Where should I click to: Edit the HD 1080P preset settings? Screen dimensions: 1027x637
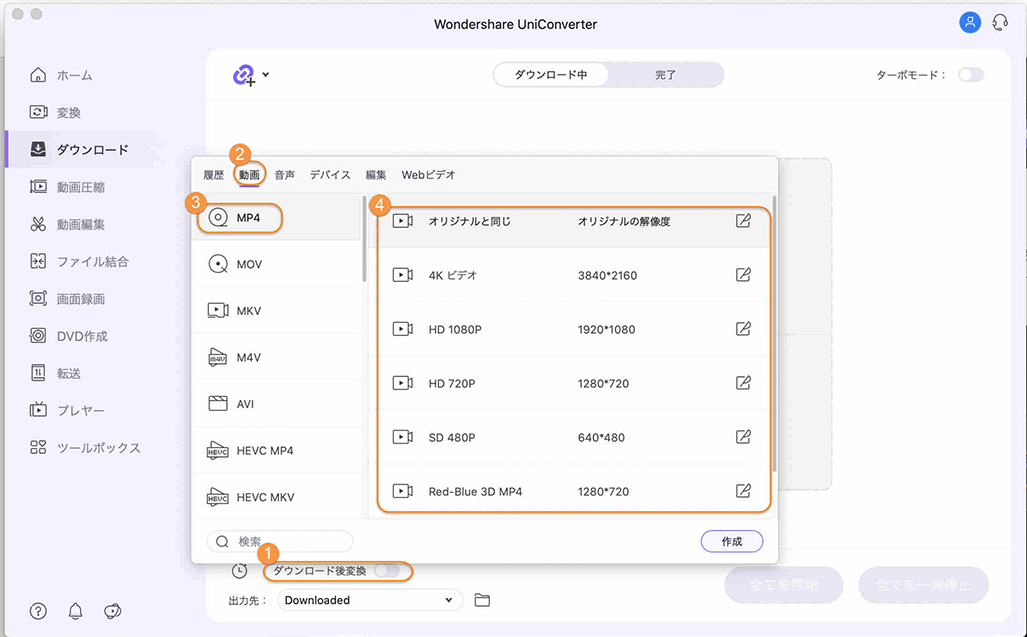(x=743, y=329)
